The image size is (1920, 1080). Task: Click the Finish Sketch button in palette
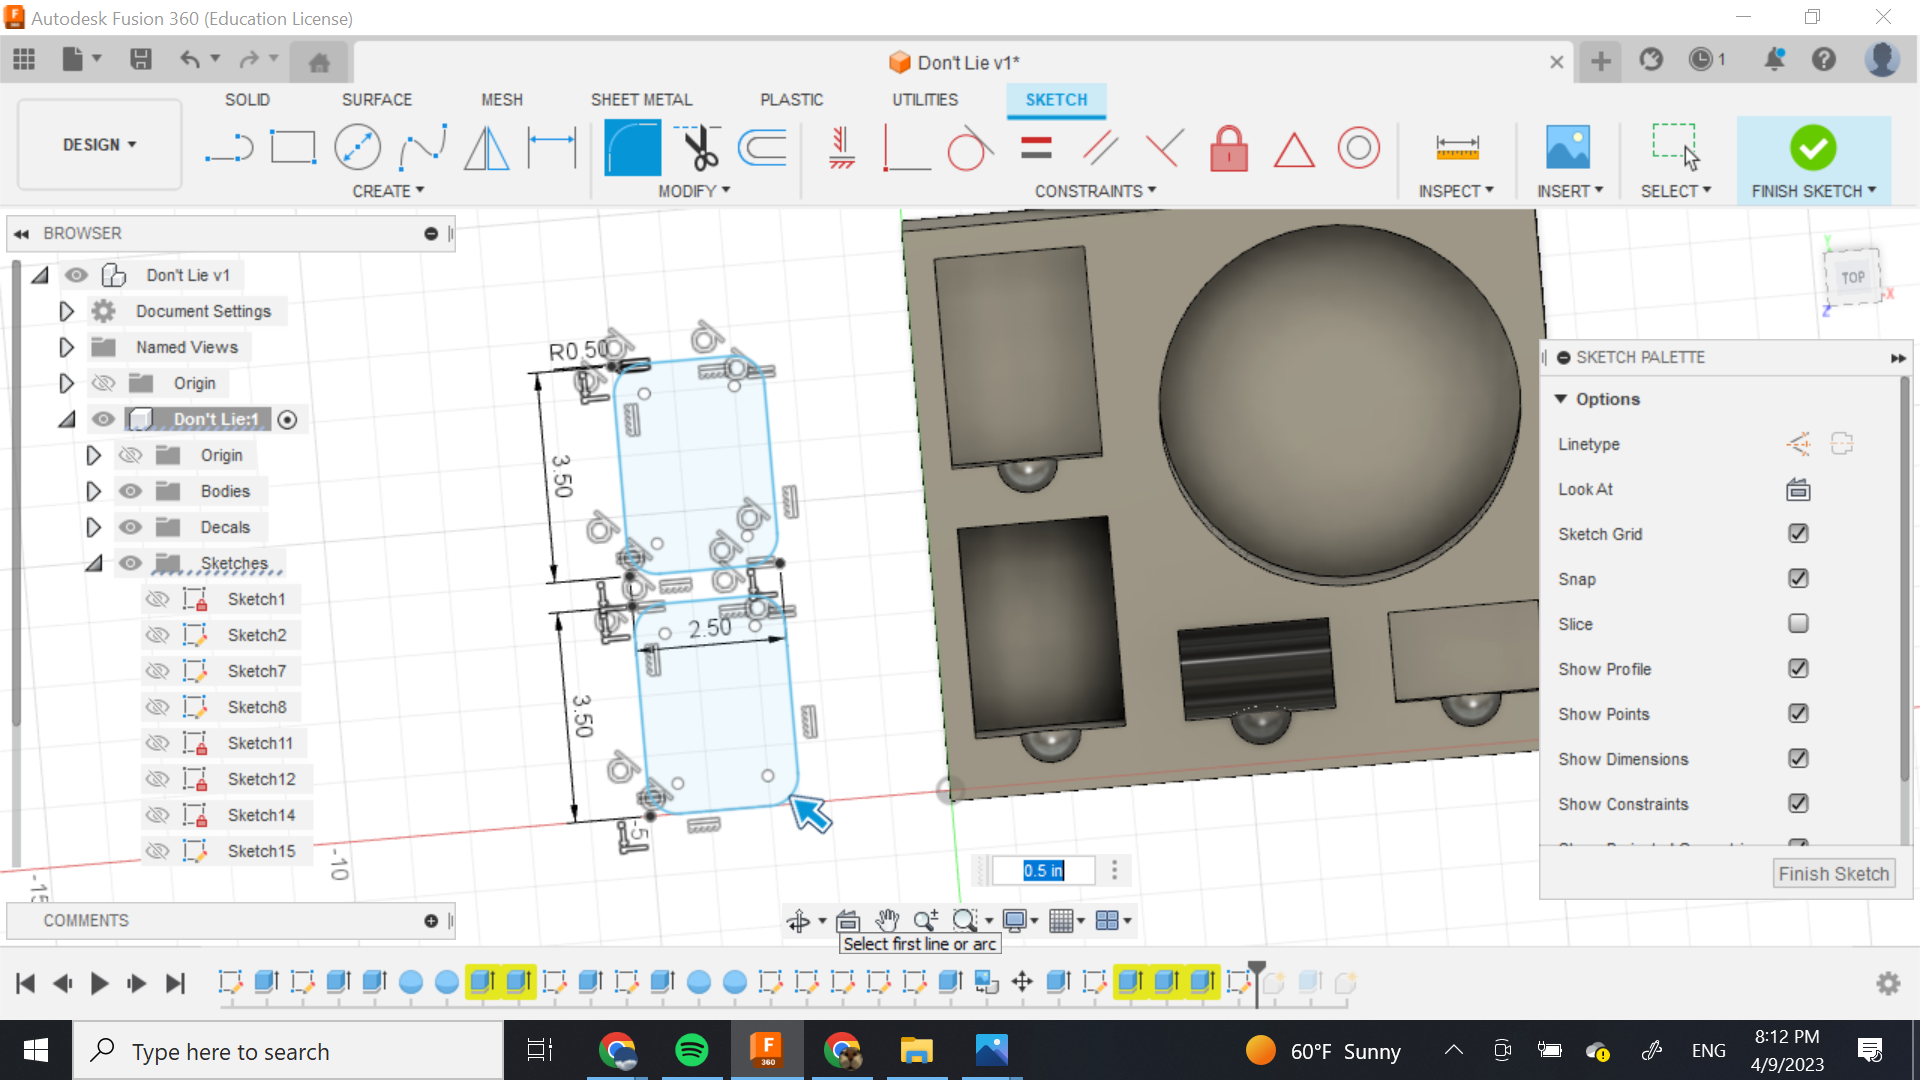(1834, 874)
